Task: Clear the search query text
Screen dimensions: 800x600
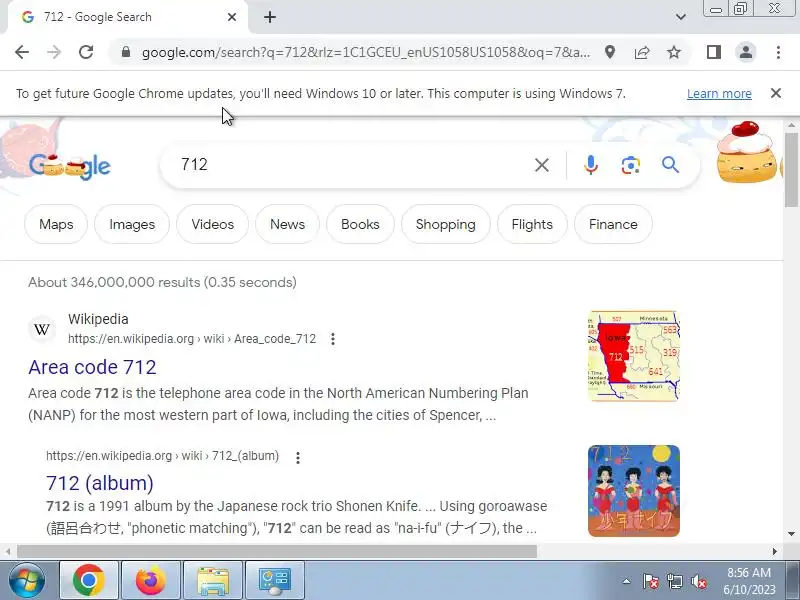Action: coord(542,165)
